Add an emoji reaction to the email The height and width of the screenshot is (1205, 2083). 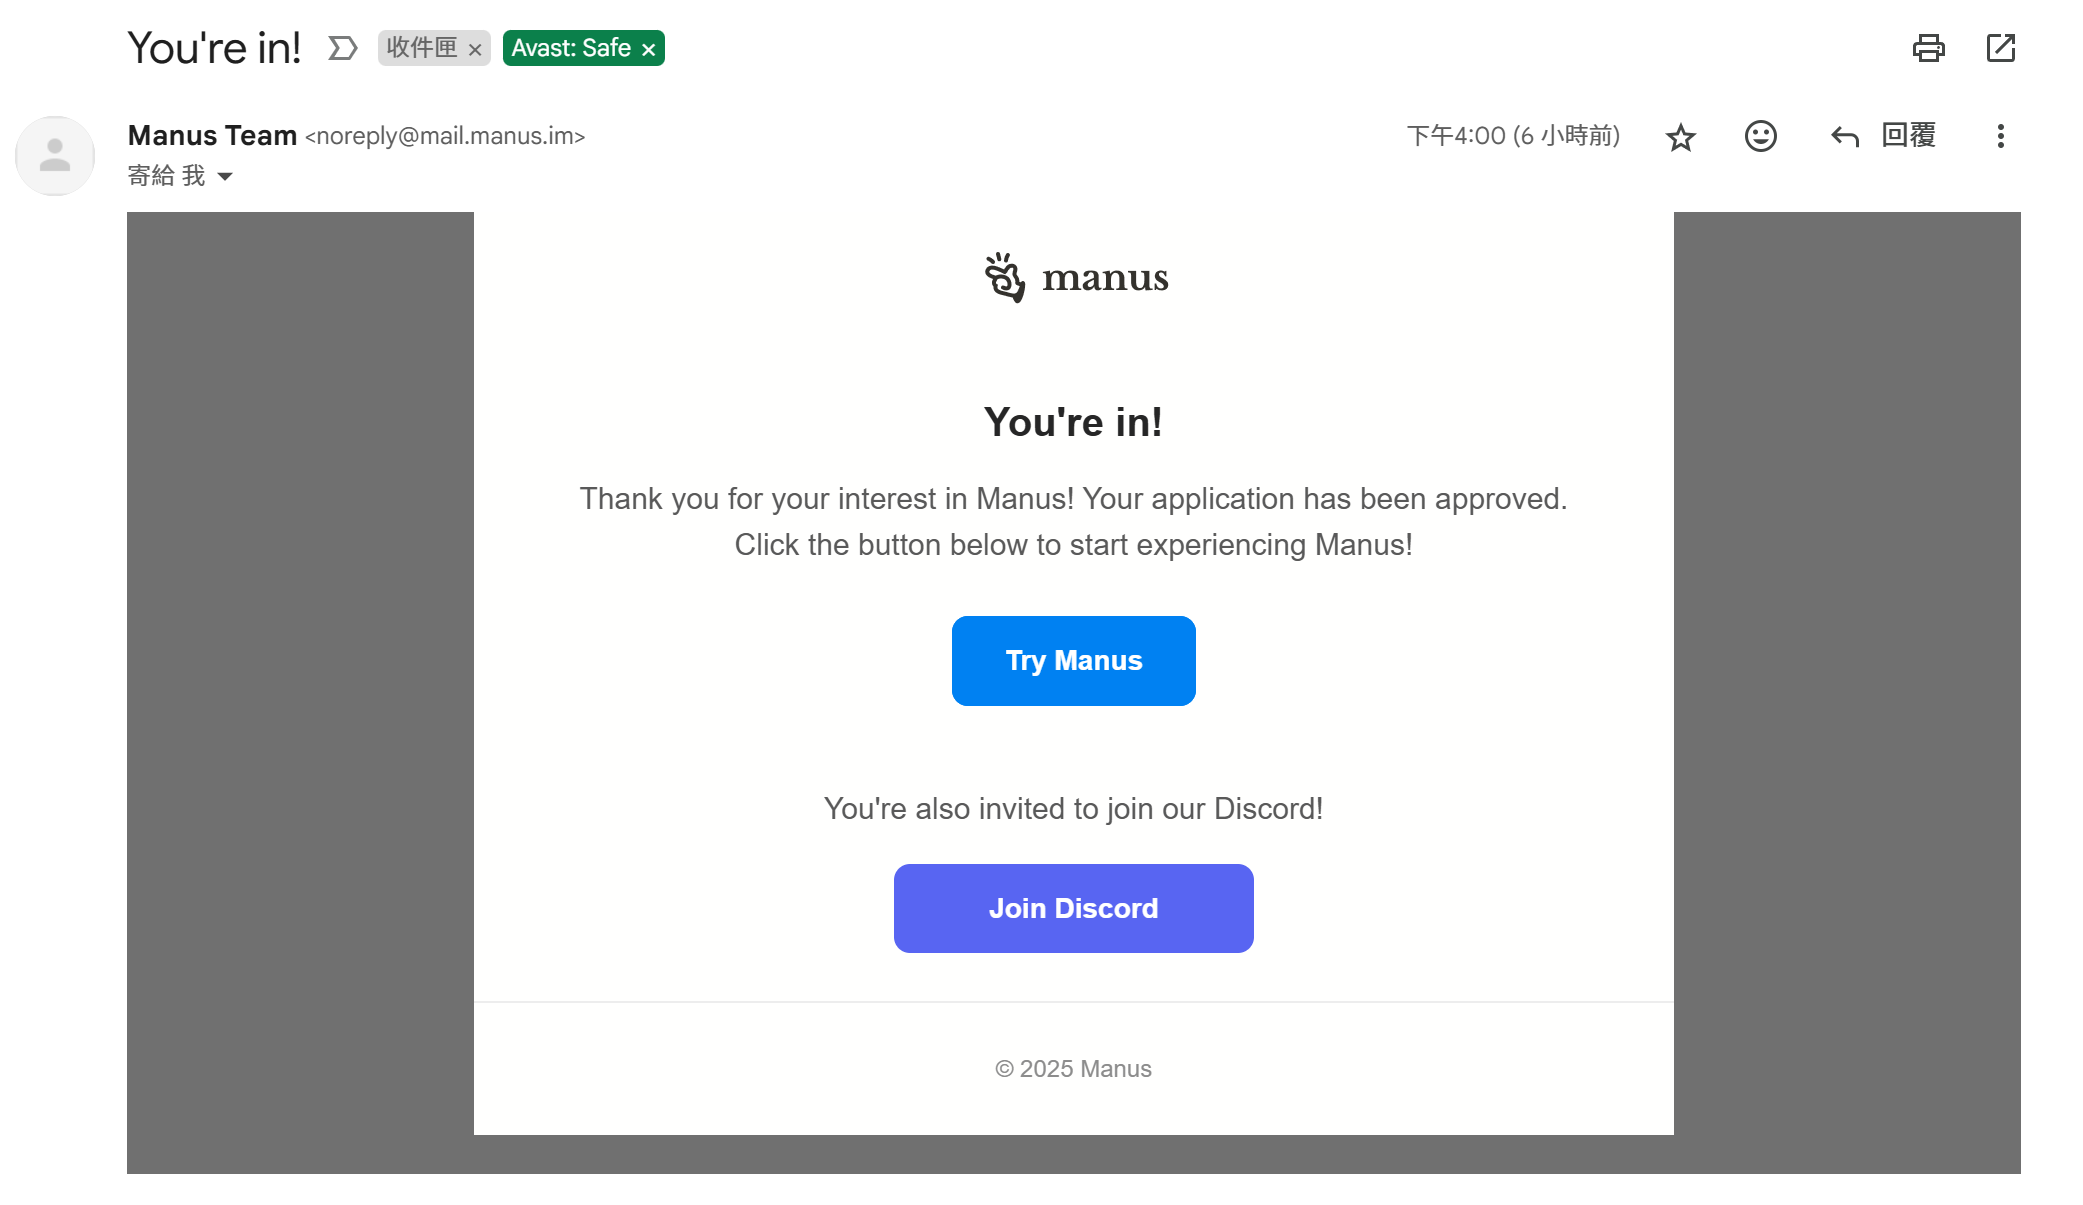[x=1760, y=136]
